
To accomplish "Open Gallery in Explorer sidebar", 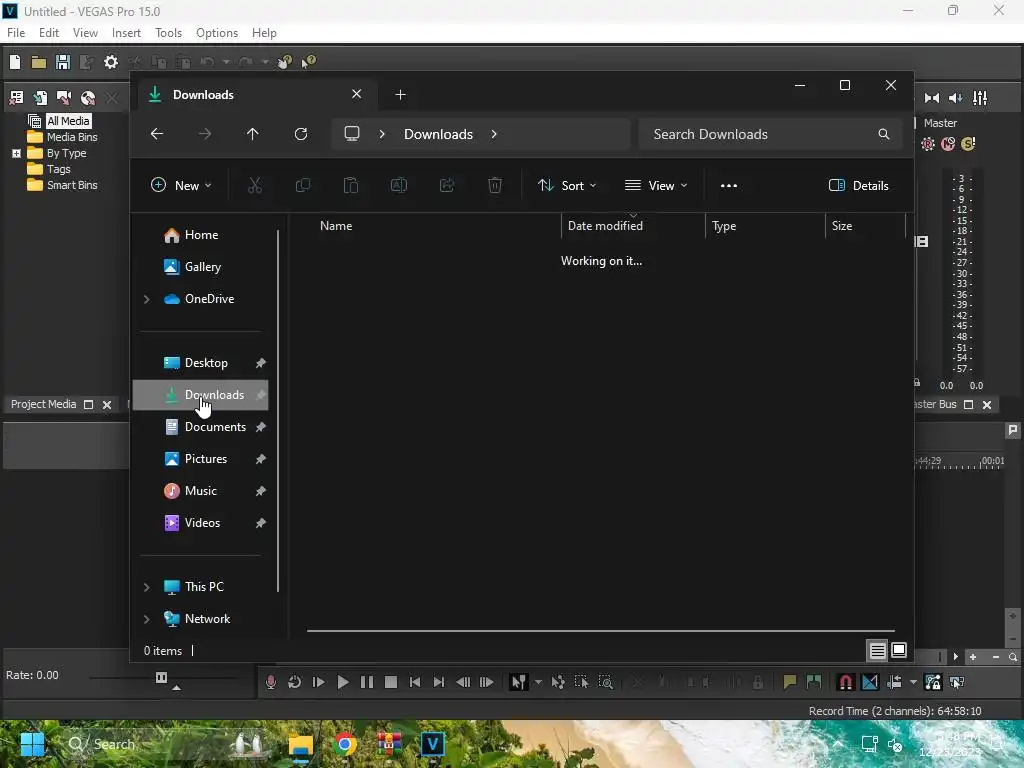I will (200, 267).
